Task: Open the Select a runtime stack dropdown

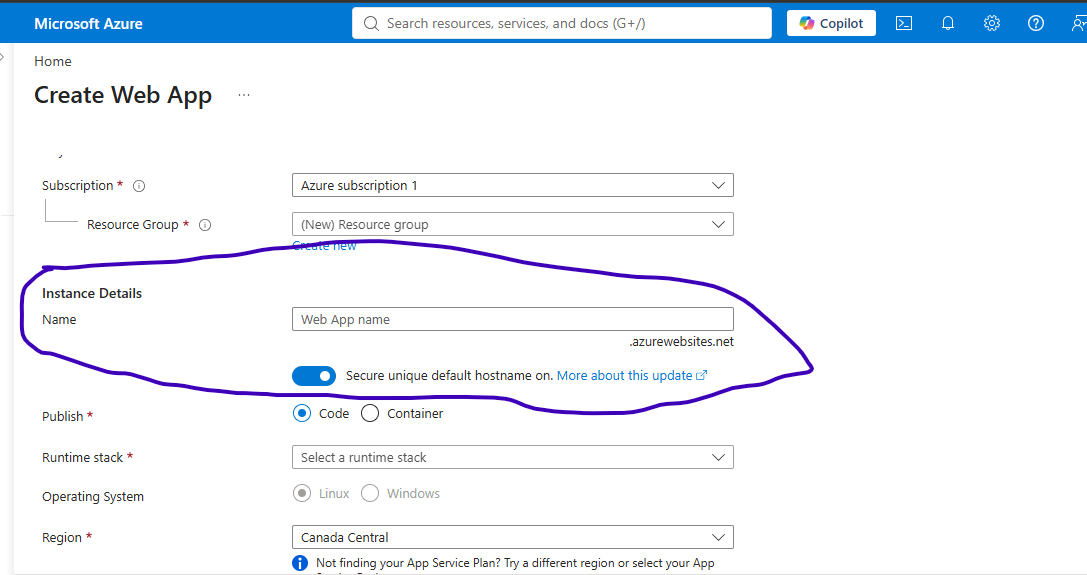Action: point(512,457)
